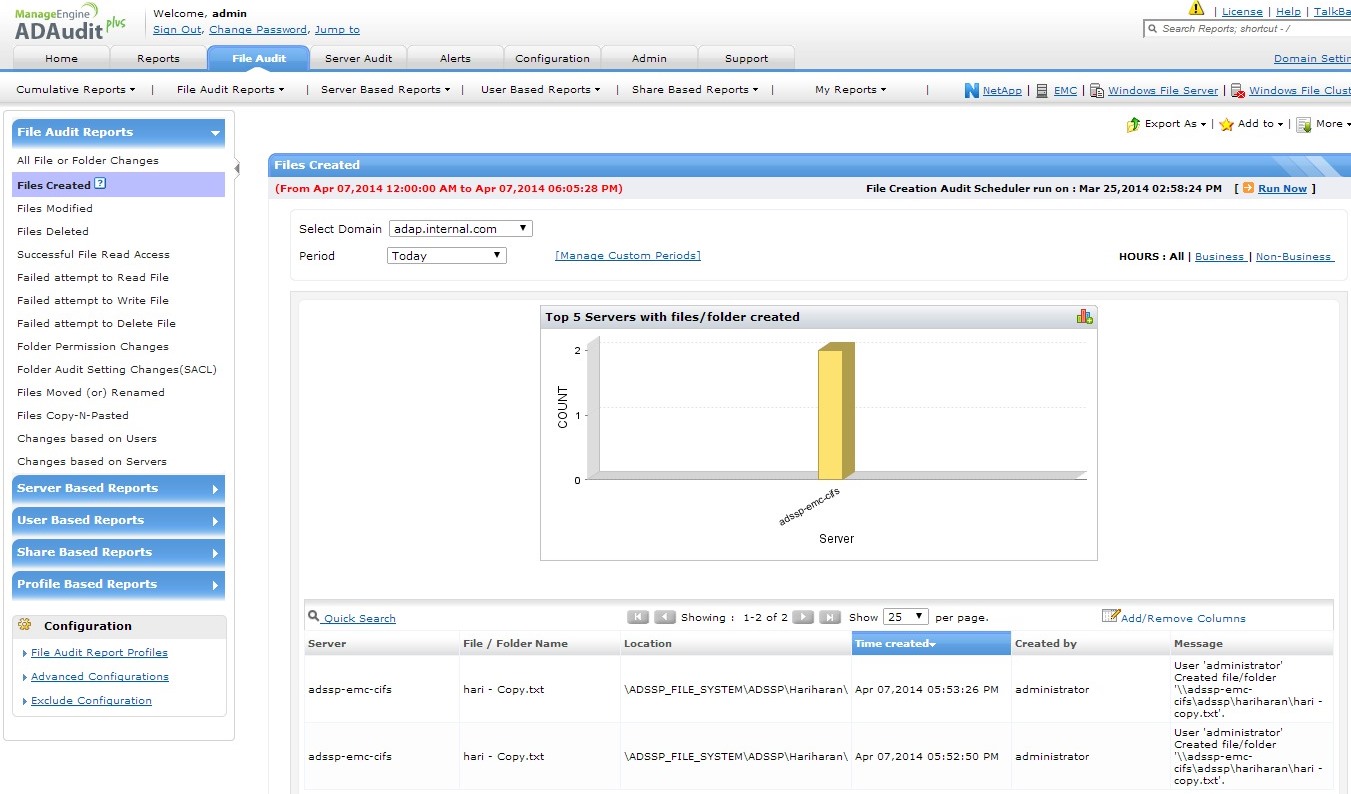Screen dimensions: 1351x794
Task: Filter hours by Business
Action: (1219, 257)
